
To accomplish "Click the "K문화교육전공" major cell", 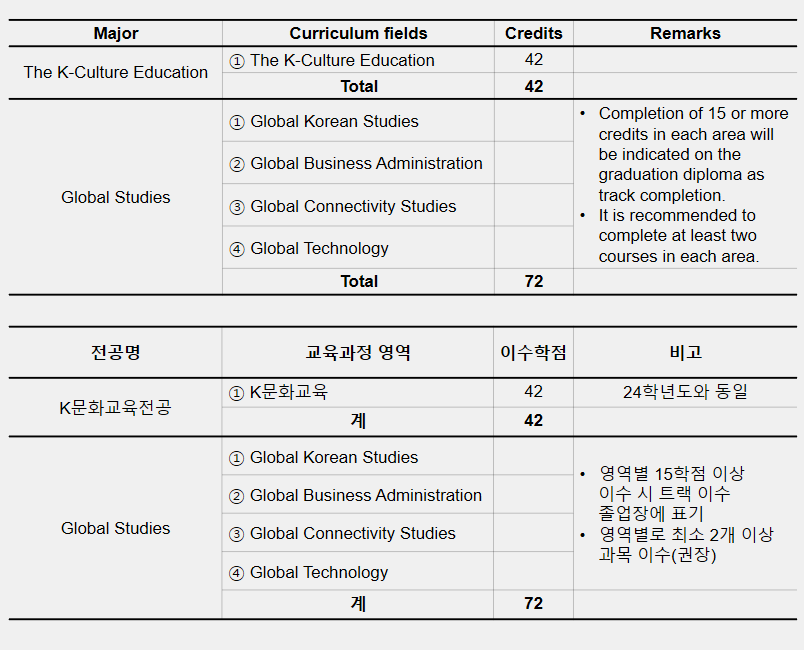I will 116,407.
